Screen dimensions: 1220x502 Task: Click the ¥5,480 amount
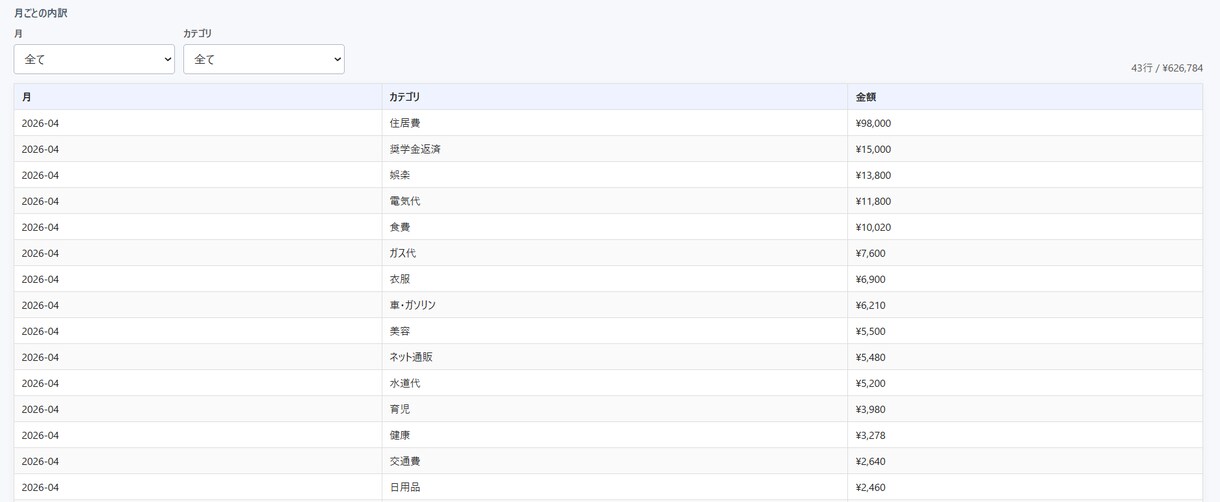click(870, 357)
